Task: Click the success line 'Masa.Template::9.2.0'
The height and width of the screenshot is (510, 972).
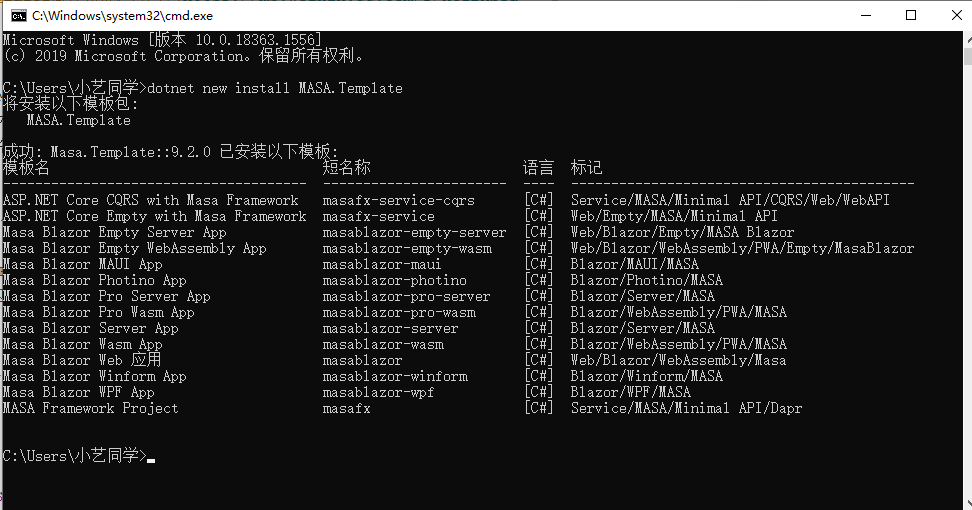Action: click(131, 152)
